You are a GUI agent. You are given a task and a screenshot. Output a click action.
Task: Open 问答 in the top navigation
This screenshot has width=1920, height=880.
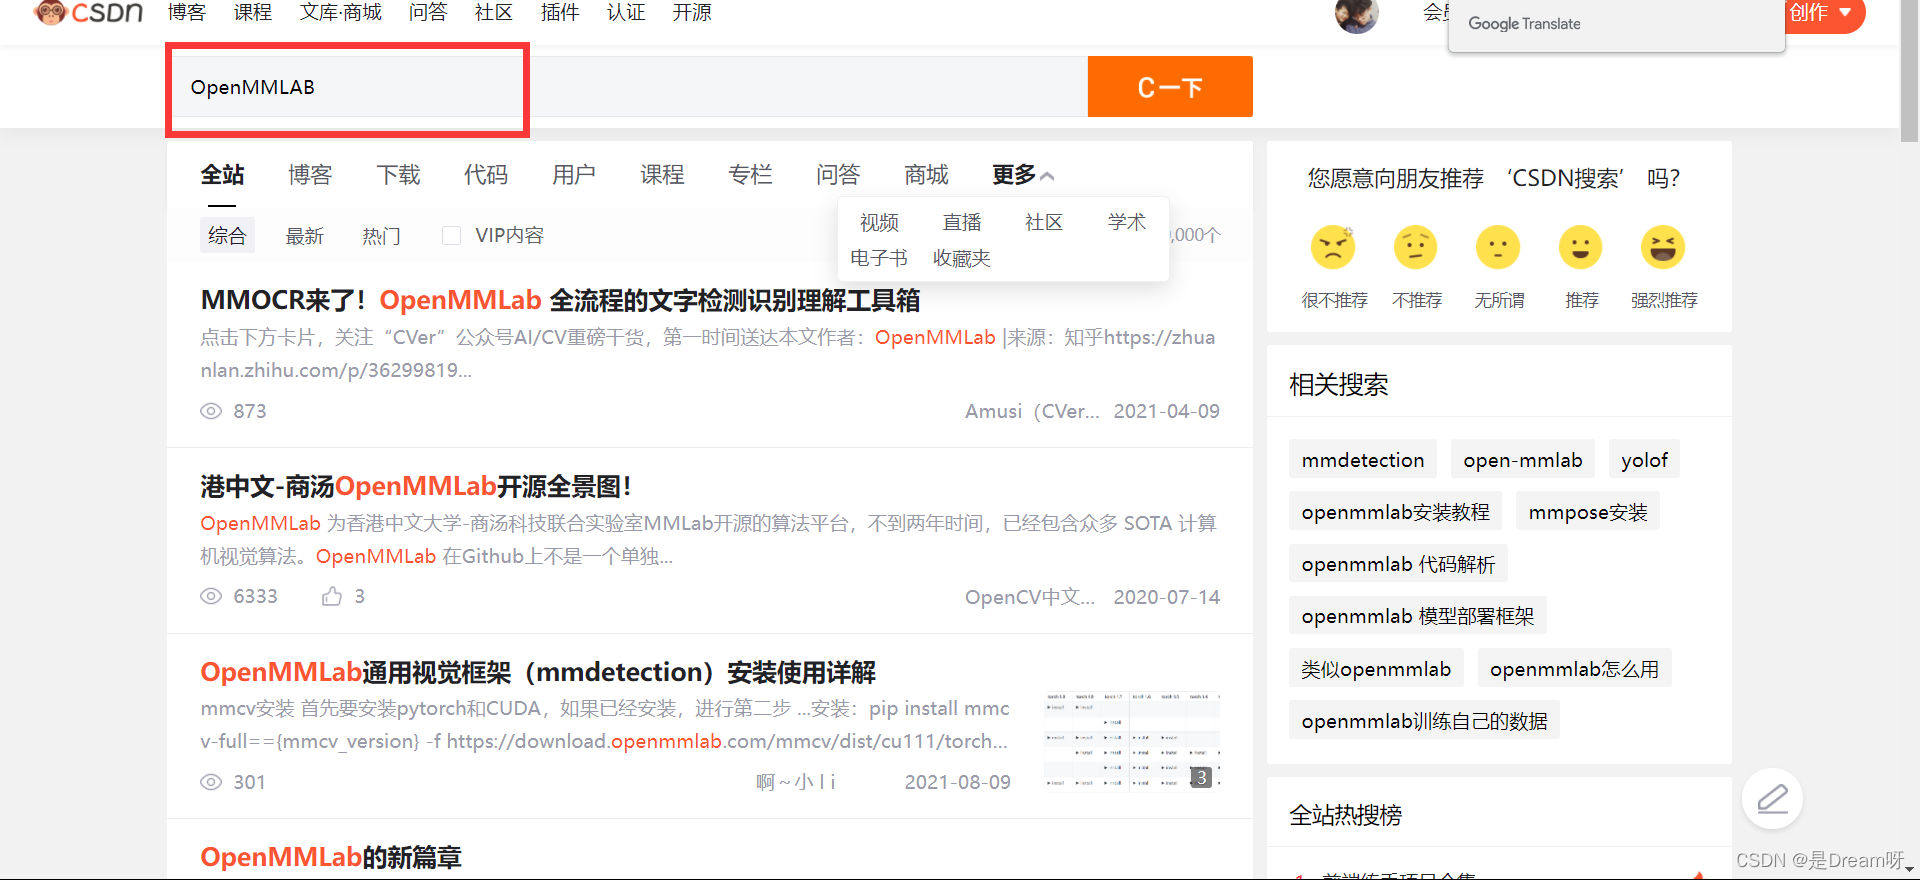tap(428, 12)
